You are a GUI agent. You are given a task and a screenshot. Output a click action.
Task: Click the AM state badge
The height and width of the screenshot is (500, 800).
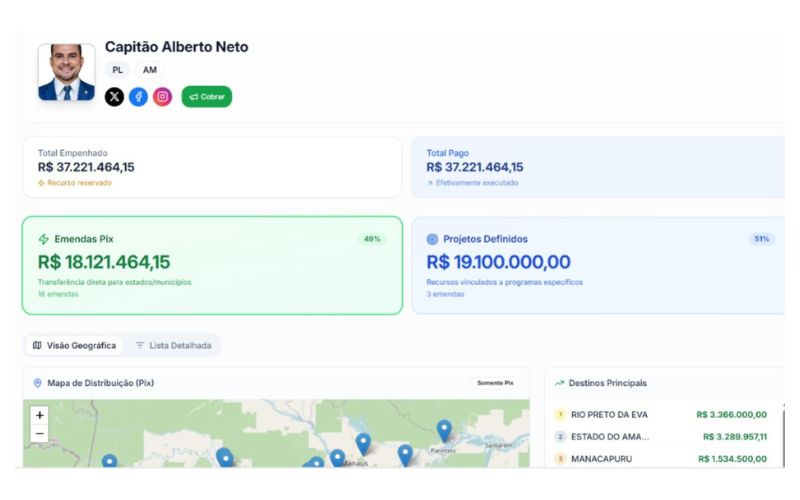click(149, 70)
